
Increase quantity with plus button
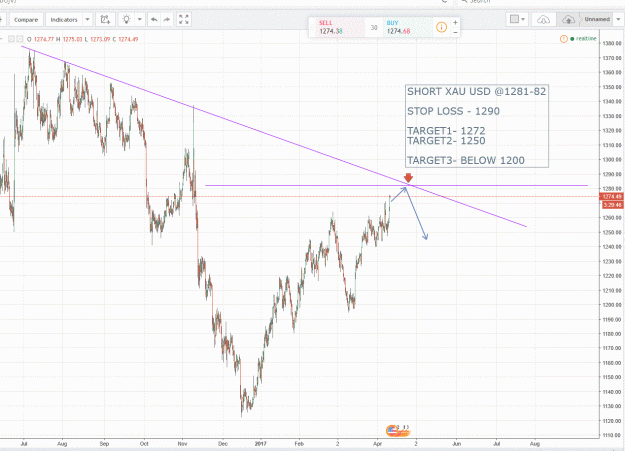(x=455, y=23)
